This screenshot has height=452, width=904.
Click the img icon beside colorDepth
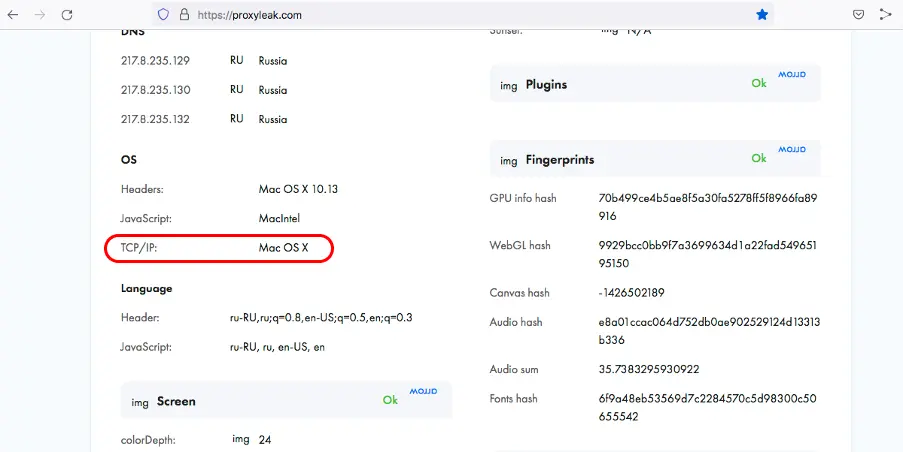pyautogui.click(x=241, y=439)
